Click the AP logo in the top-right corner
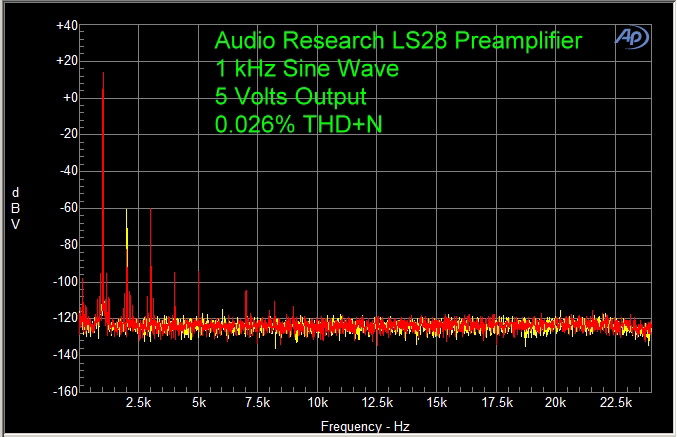 coord(631,37)
